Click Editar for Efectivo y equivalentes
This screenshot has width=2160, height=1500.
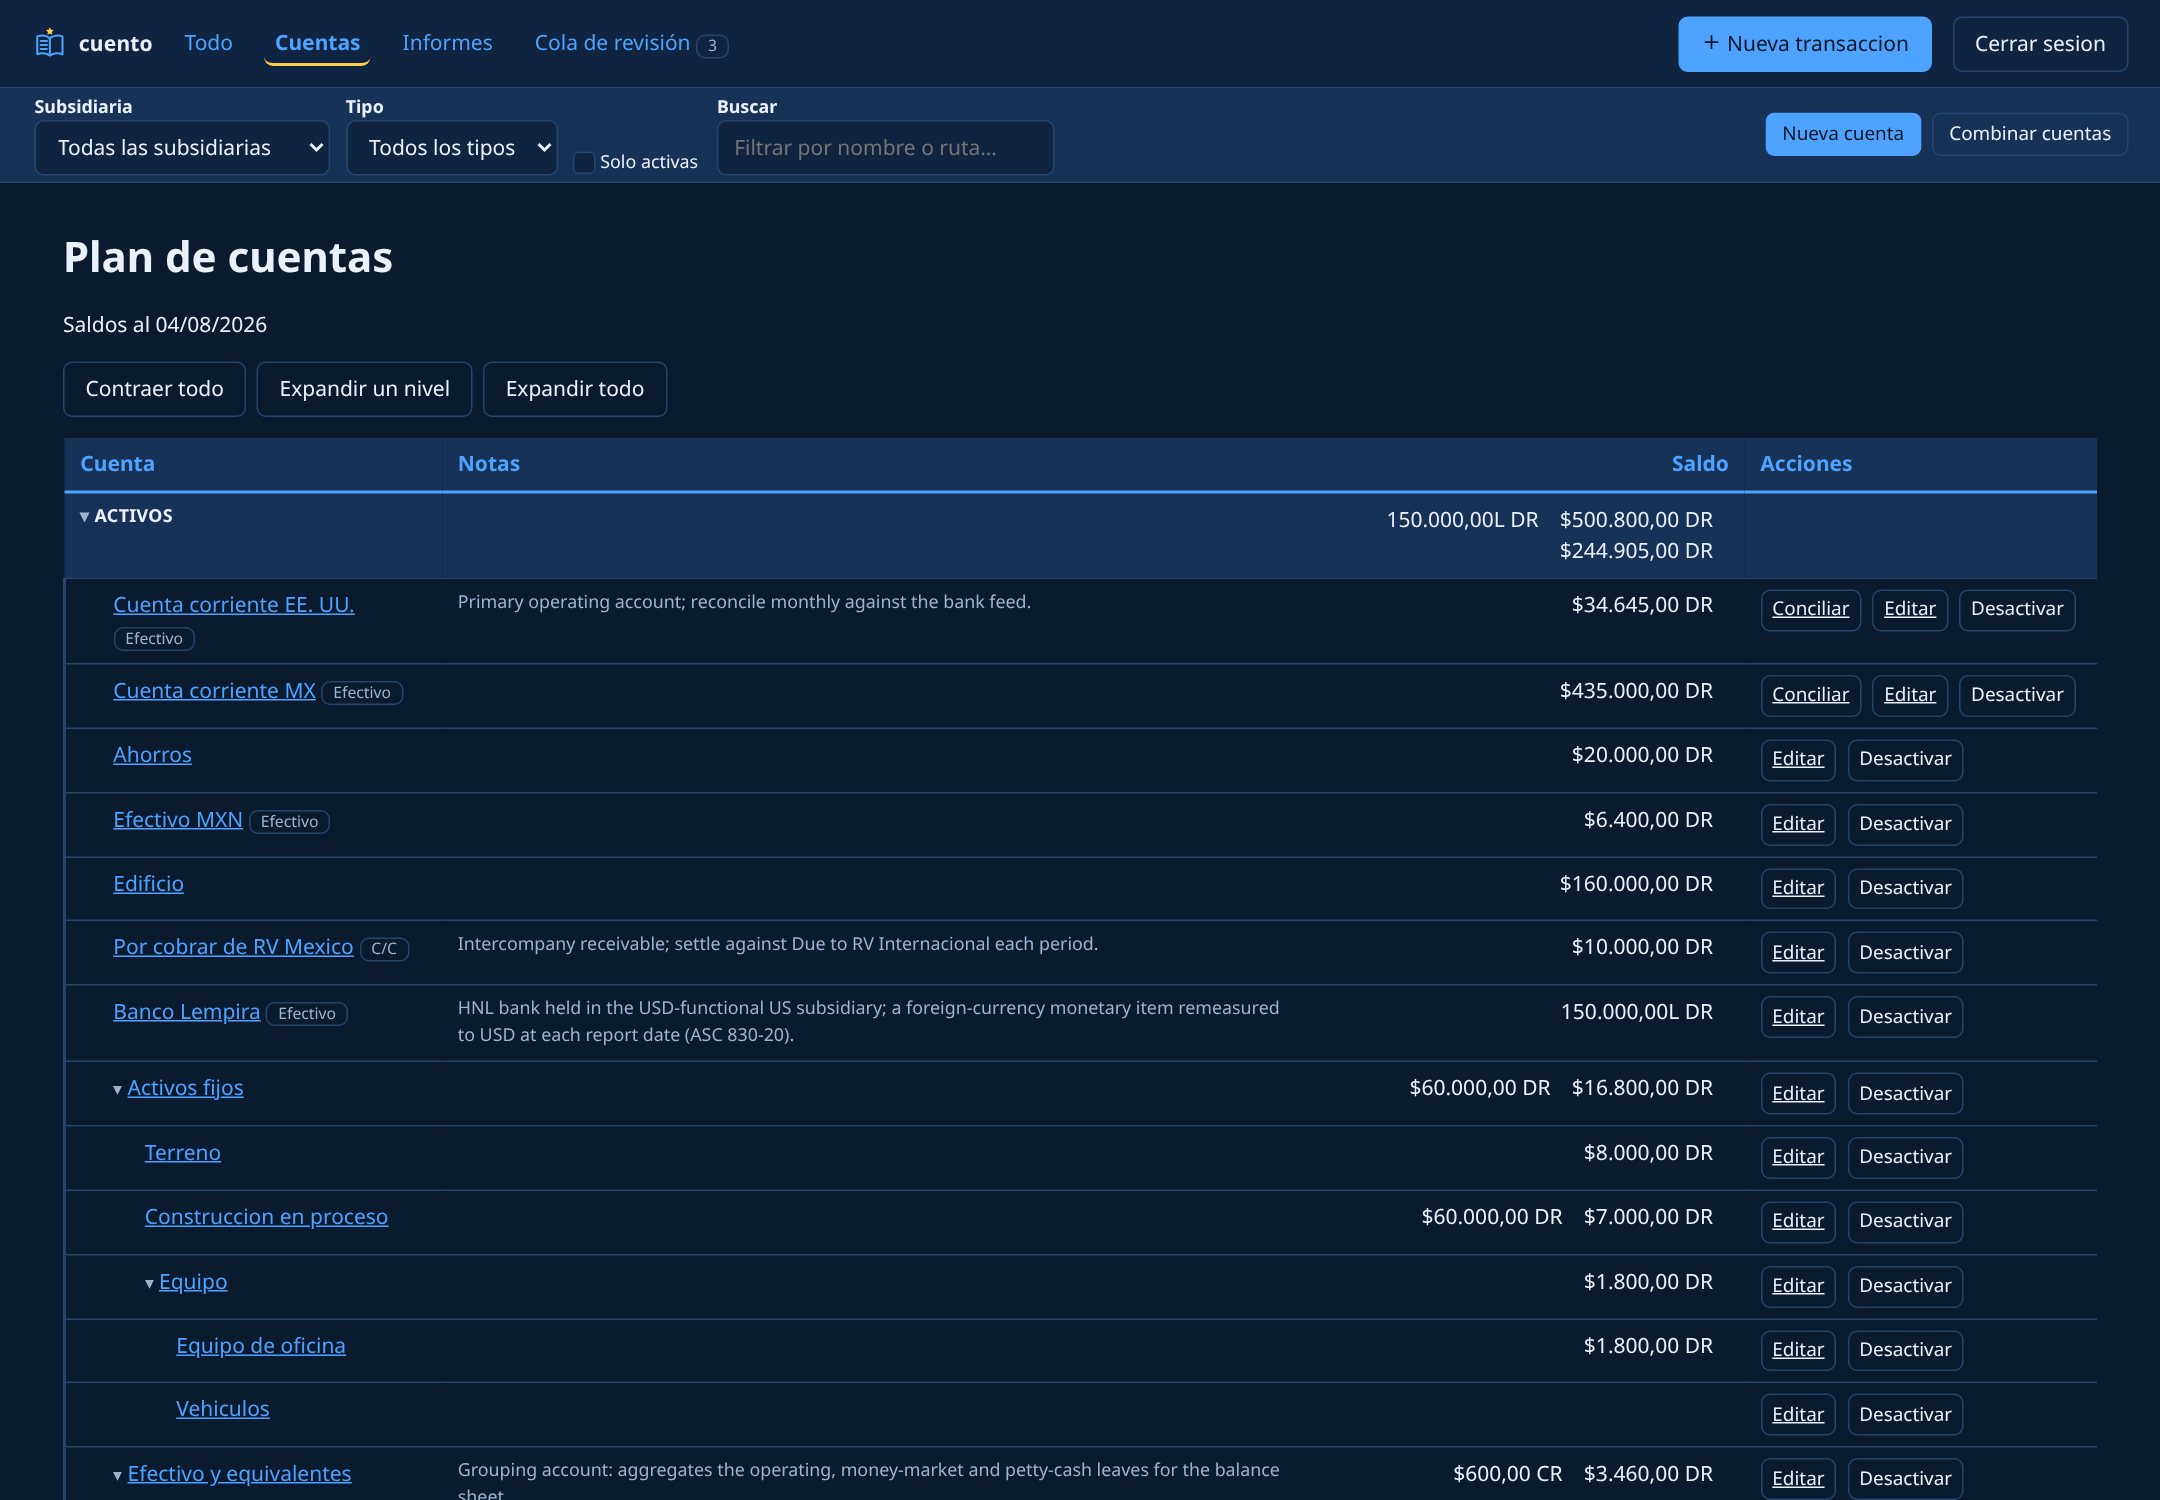pyautogui.click(x=1797, y=1479)
